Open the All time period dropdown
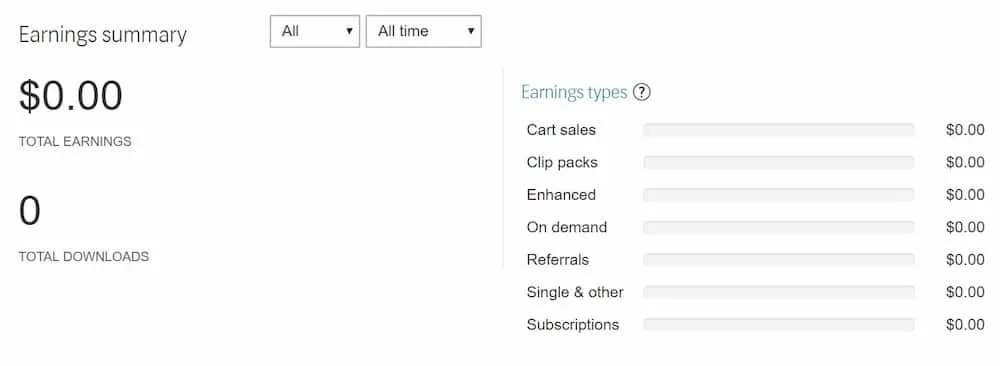This screenshot has height=366, width=1000. 423,31
